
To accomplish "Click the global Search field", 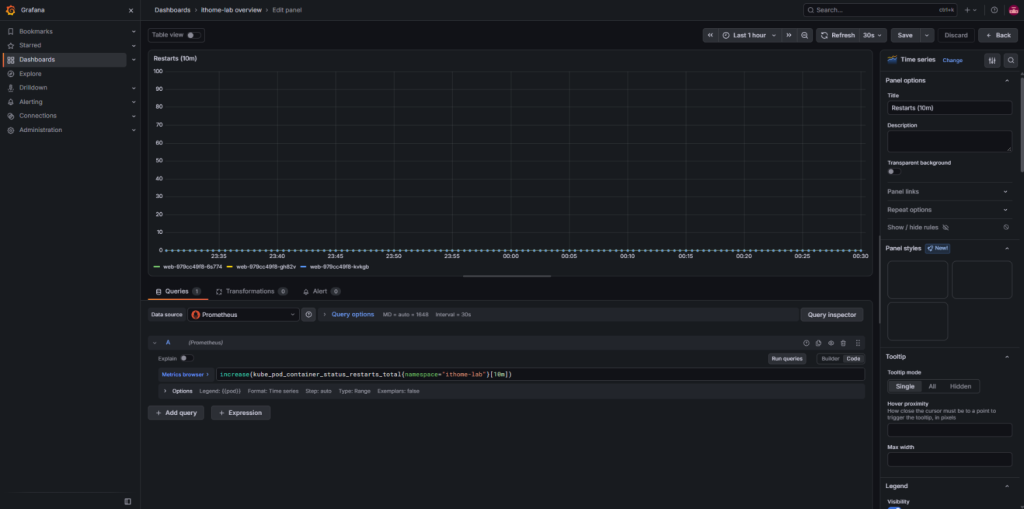I will [880, 10].
